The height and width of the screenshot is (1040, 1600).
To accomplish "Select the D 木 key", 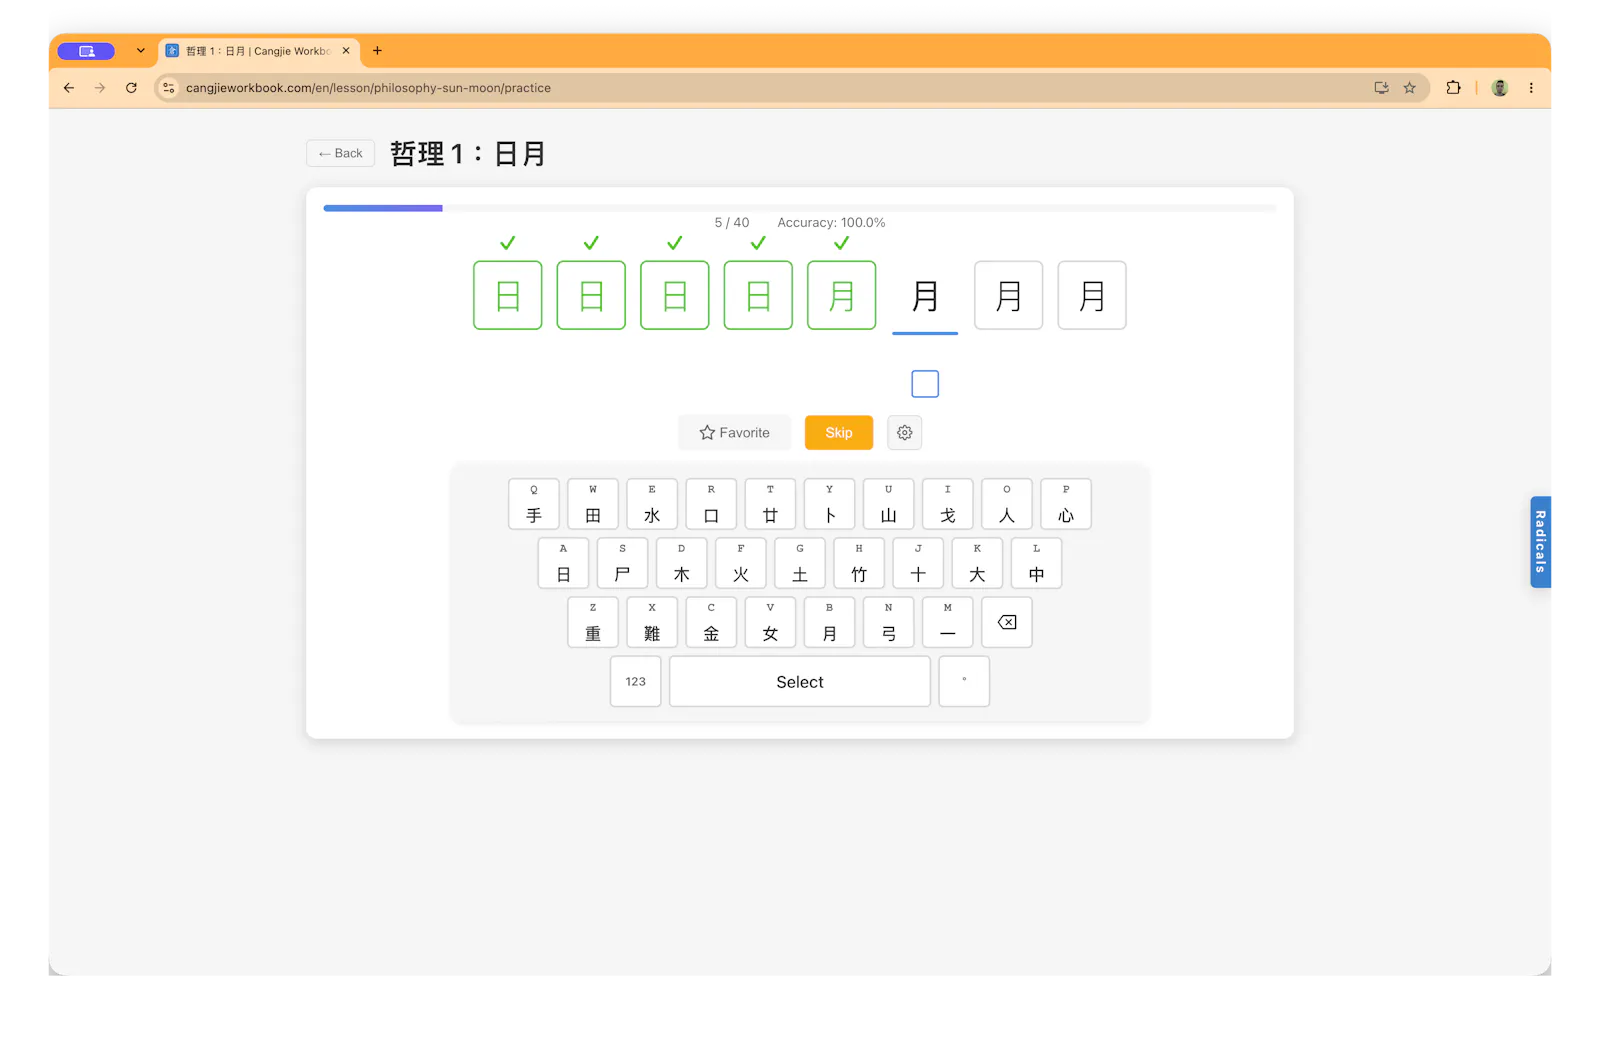I will tap(681, 563).
